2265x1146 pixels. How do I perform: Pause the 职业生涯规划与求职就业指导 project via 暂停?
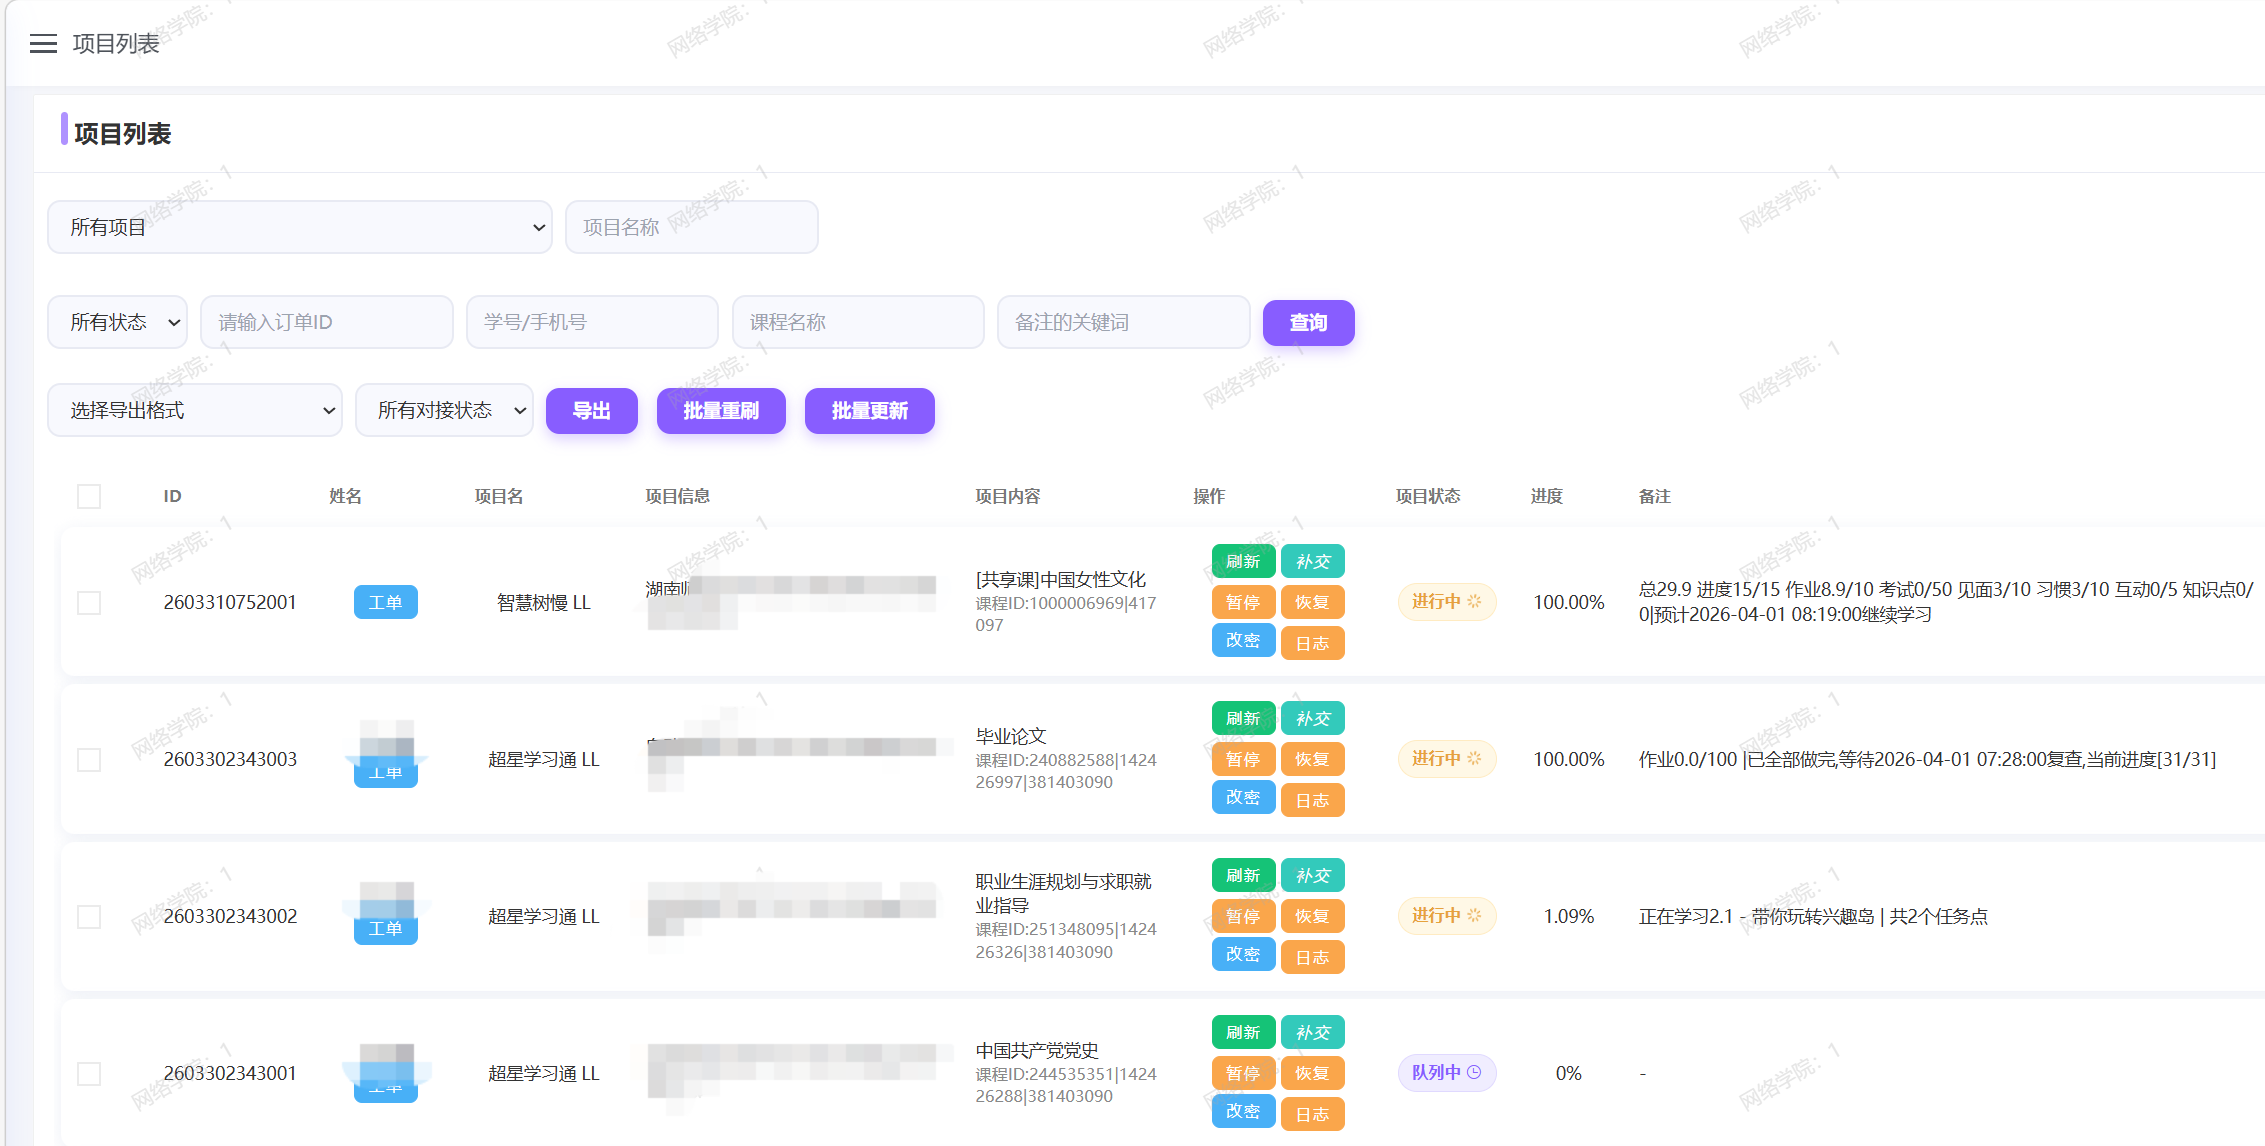(1243, 915)
